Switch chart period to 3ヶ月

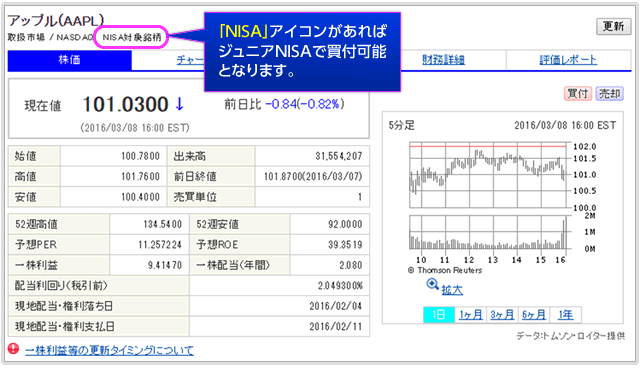pos(502,315)
